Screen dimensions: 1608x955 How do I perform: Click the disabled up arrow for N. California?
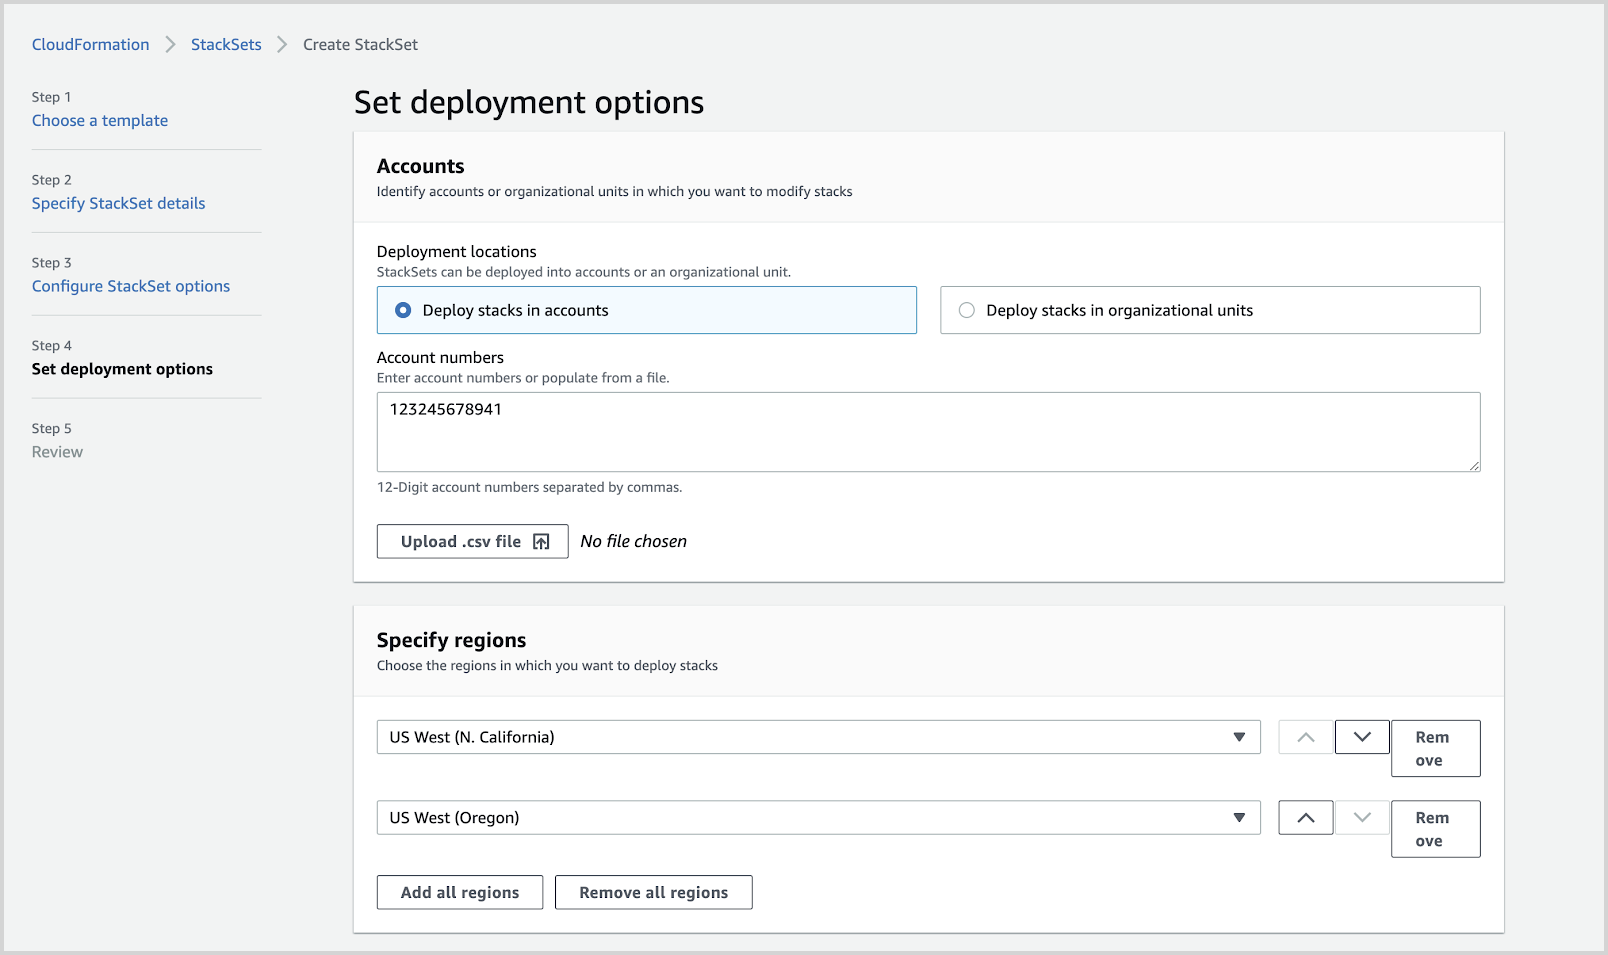[1305, 737]
